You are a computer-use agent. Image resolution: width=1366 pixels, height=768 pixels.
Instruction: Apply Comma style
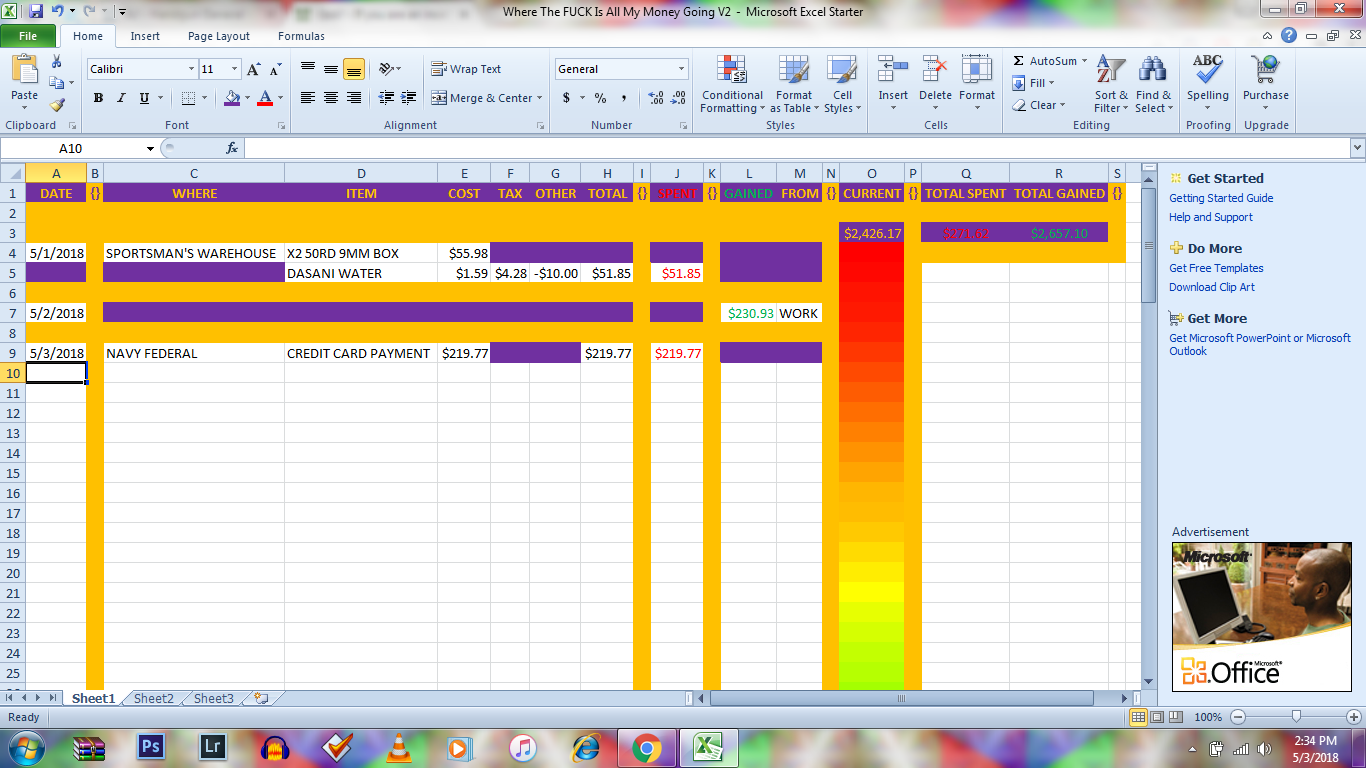(624, 98)
